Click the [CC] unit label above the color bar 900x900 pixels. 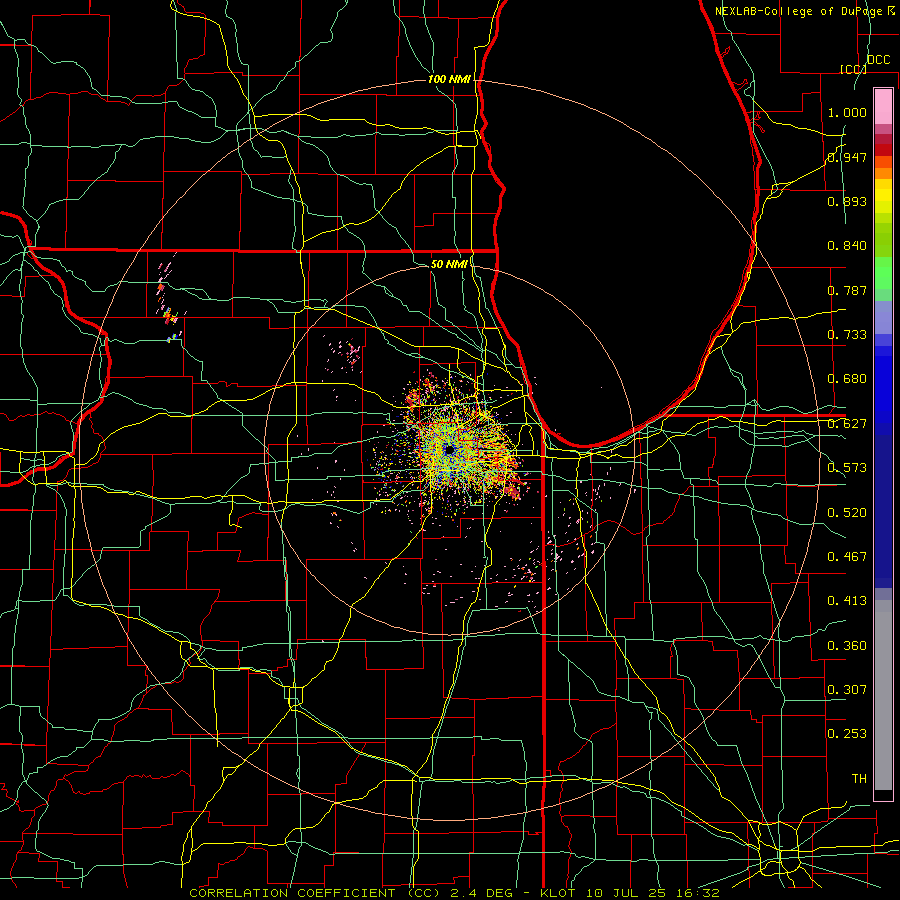853,69
